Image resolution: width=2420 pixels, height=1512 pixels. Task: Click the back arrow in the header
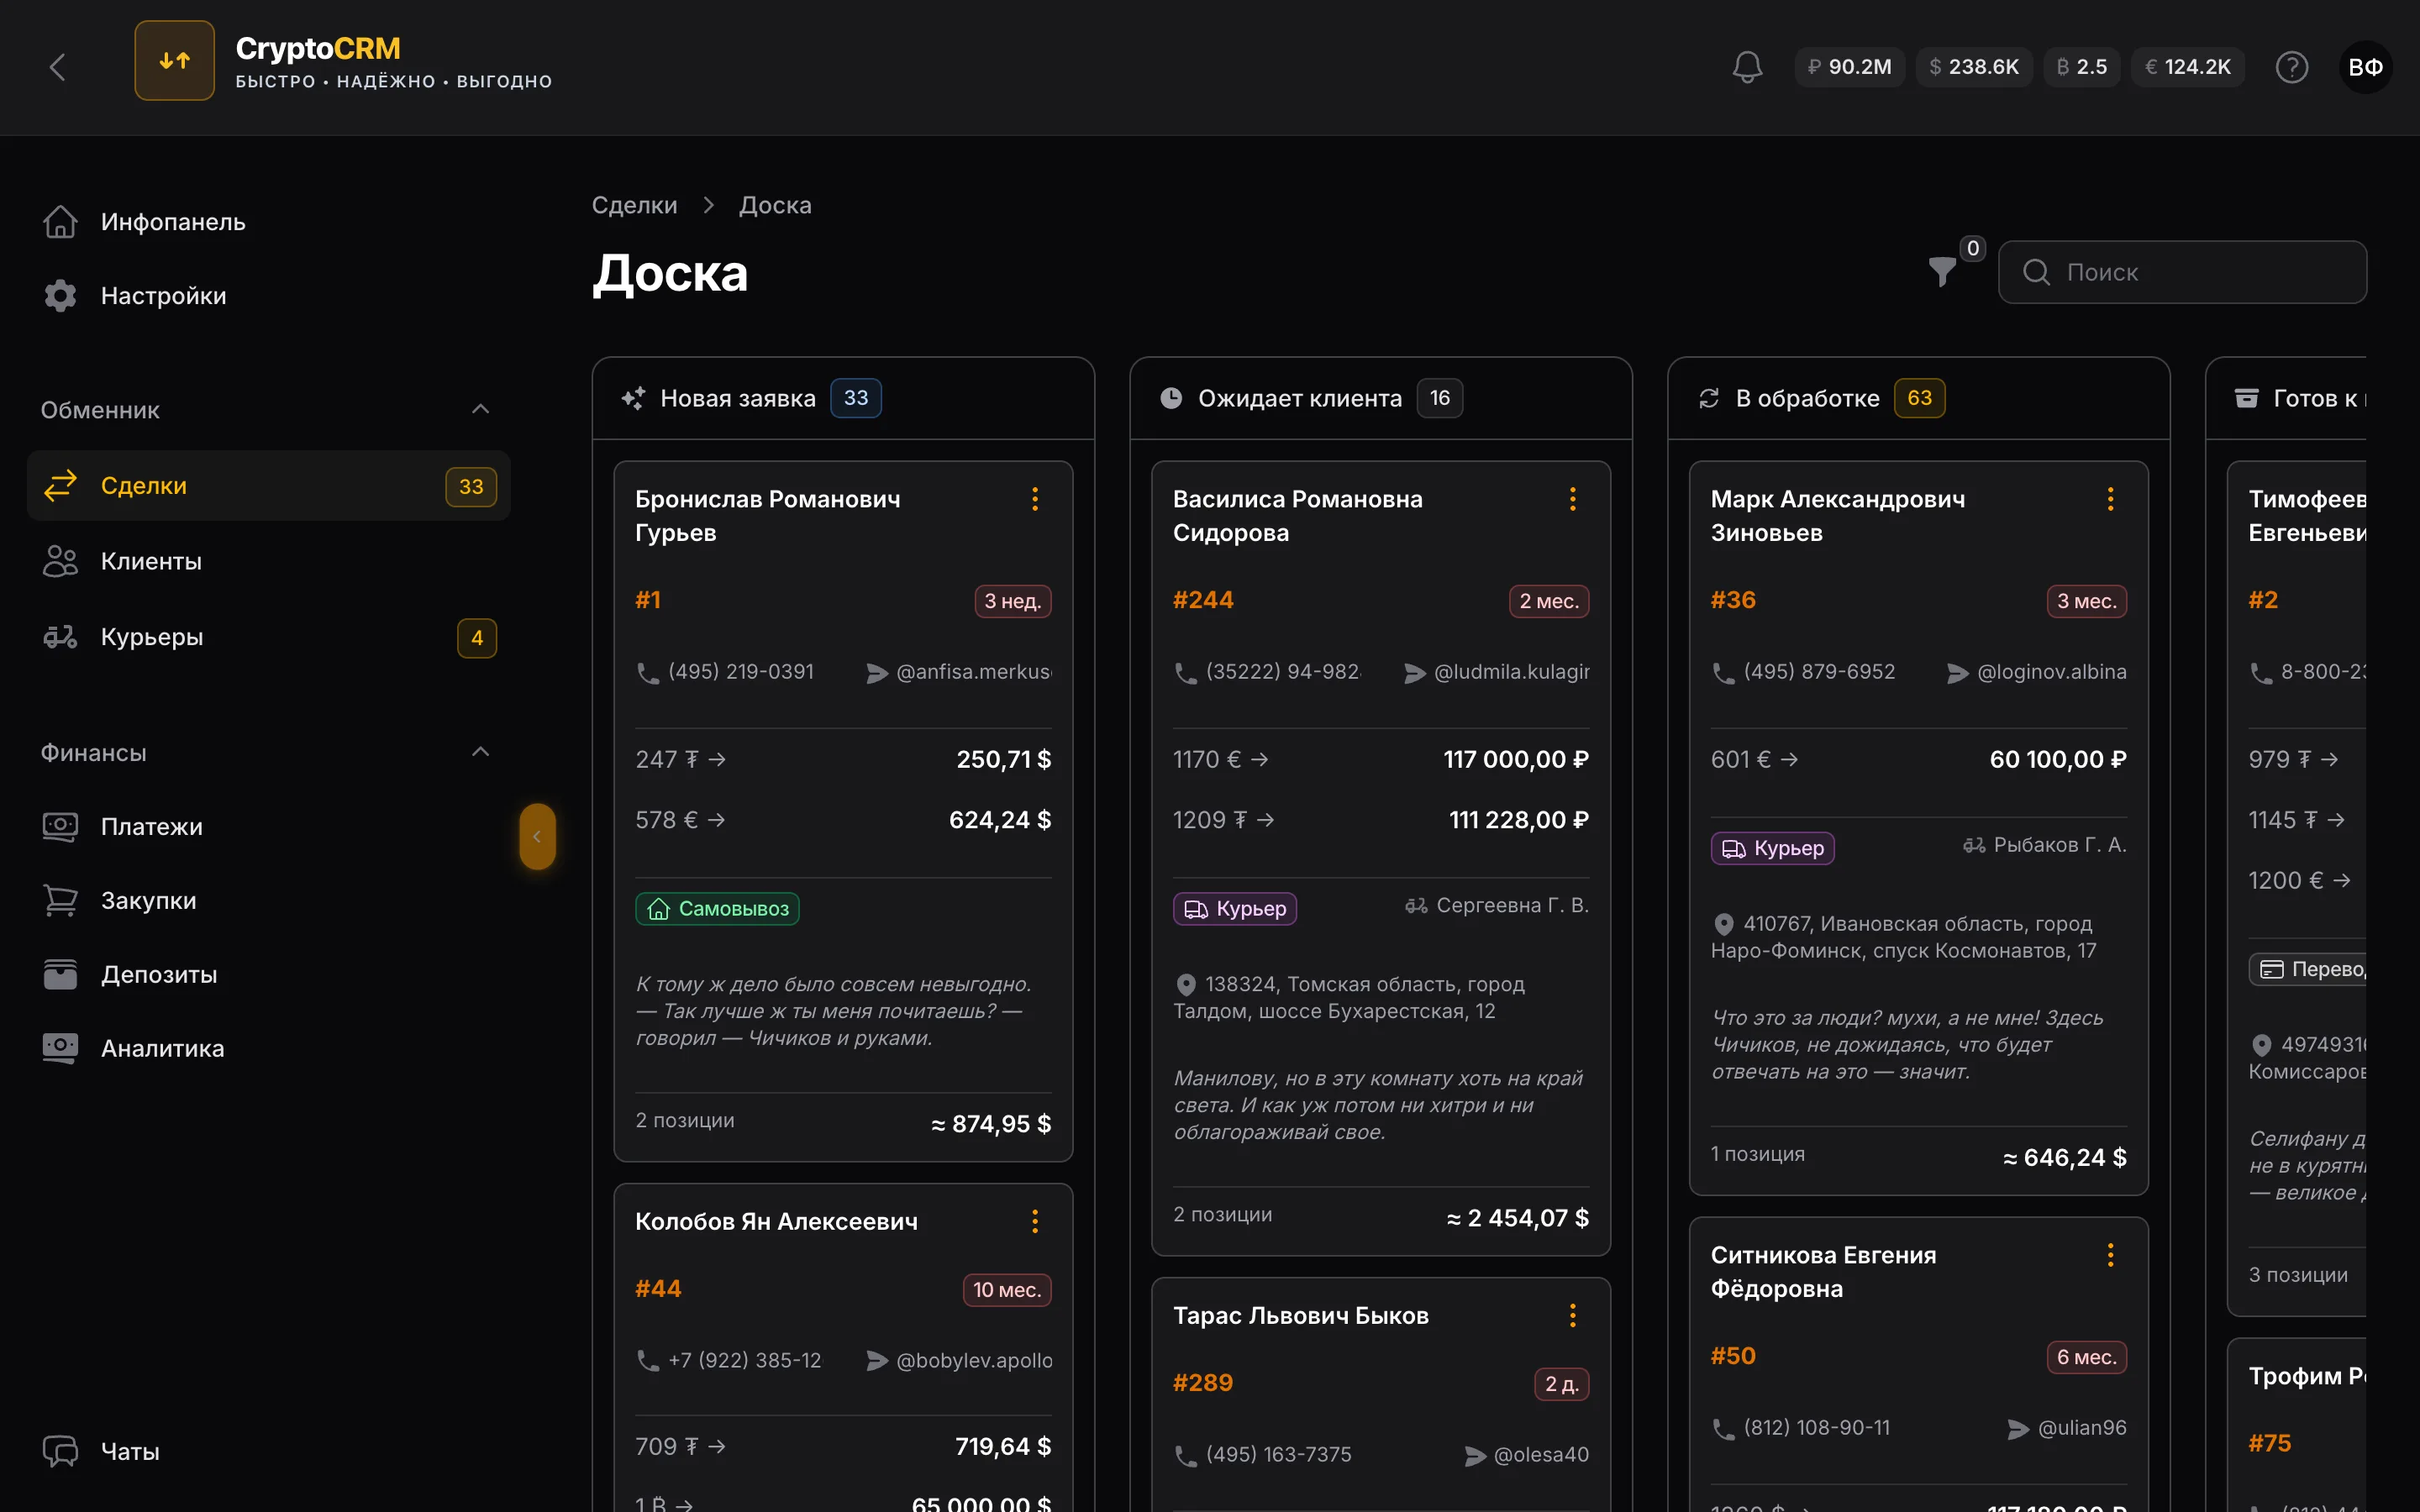tap(58, 67)
